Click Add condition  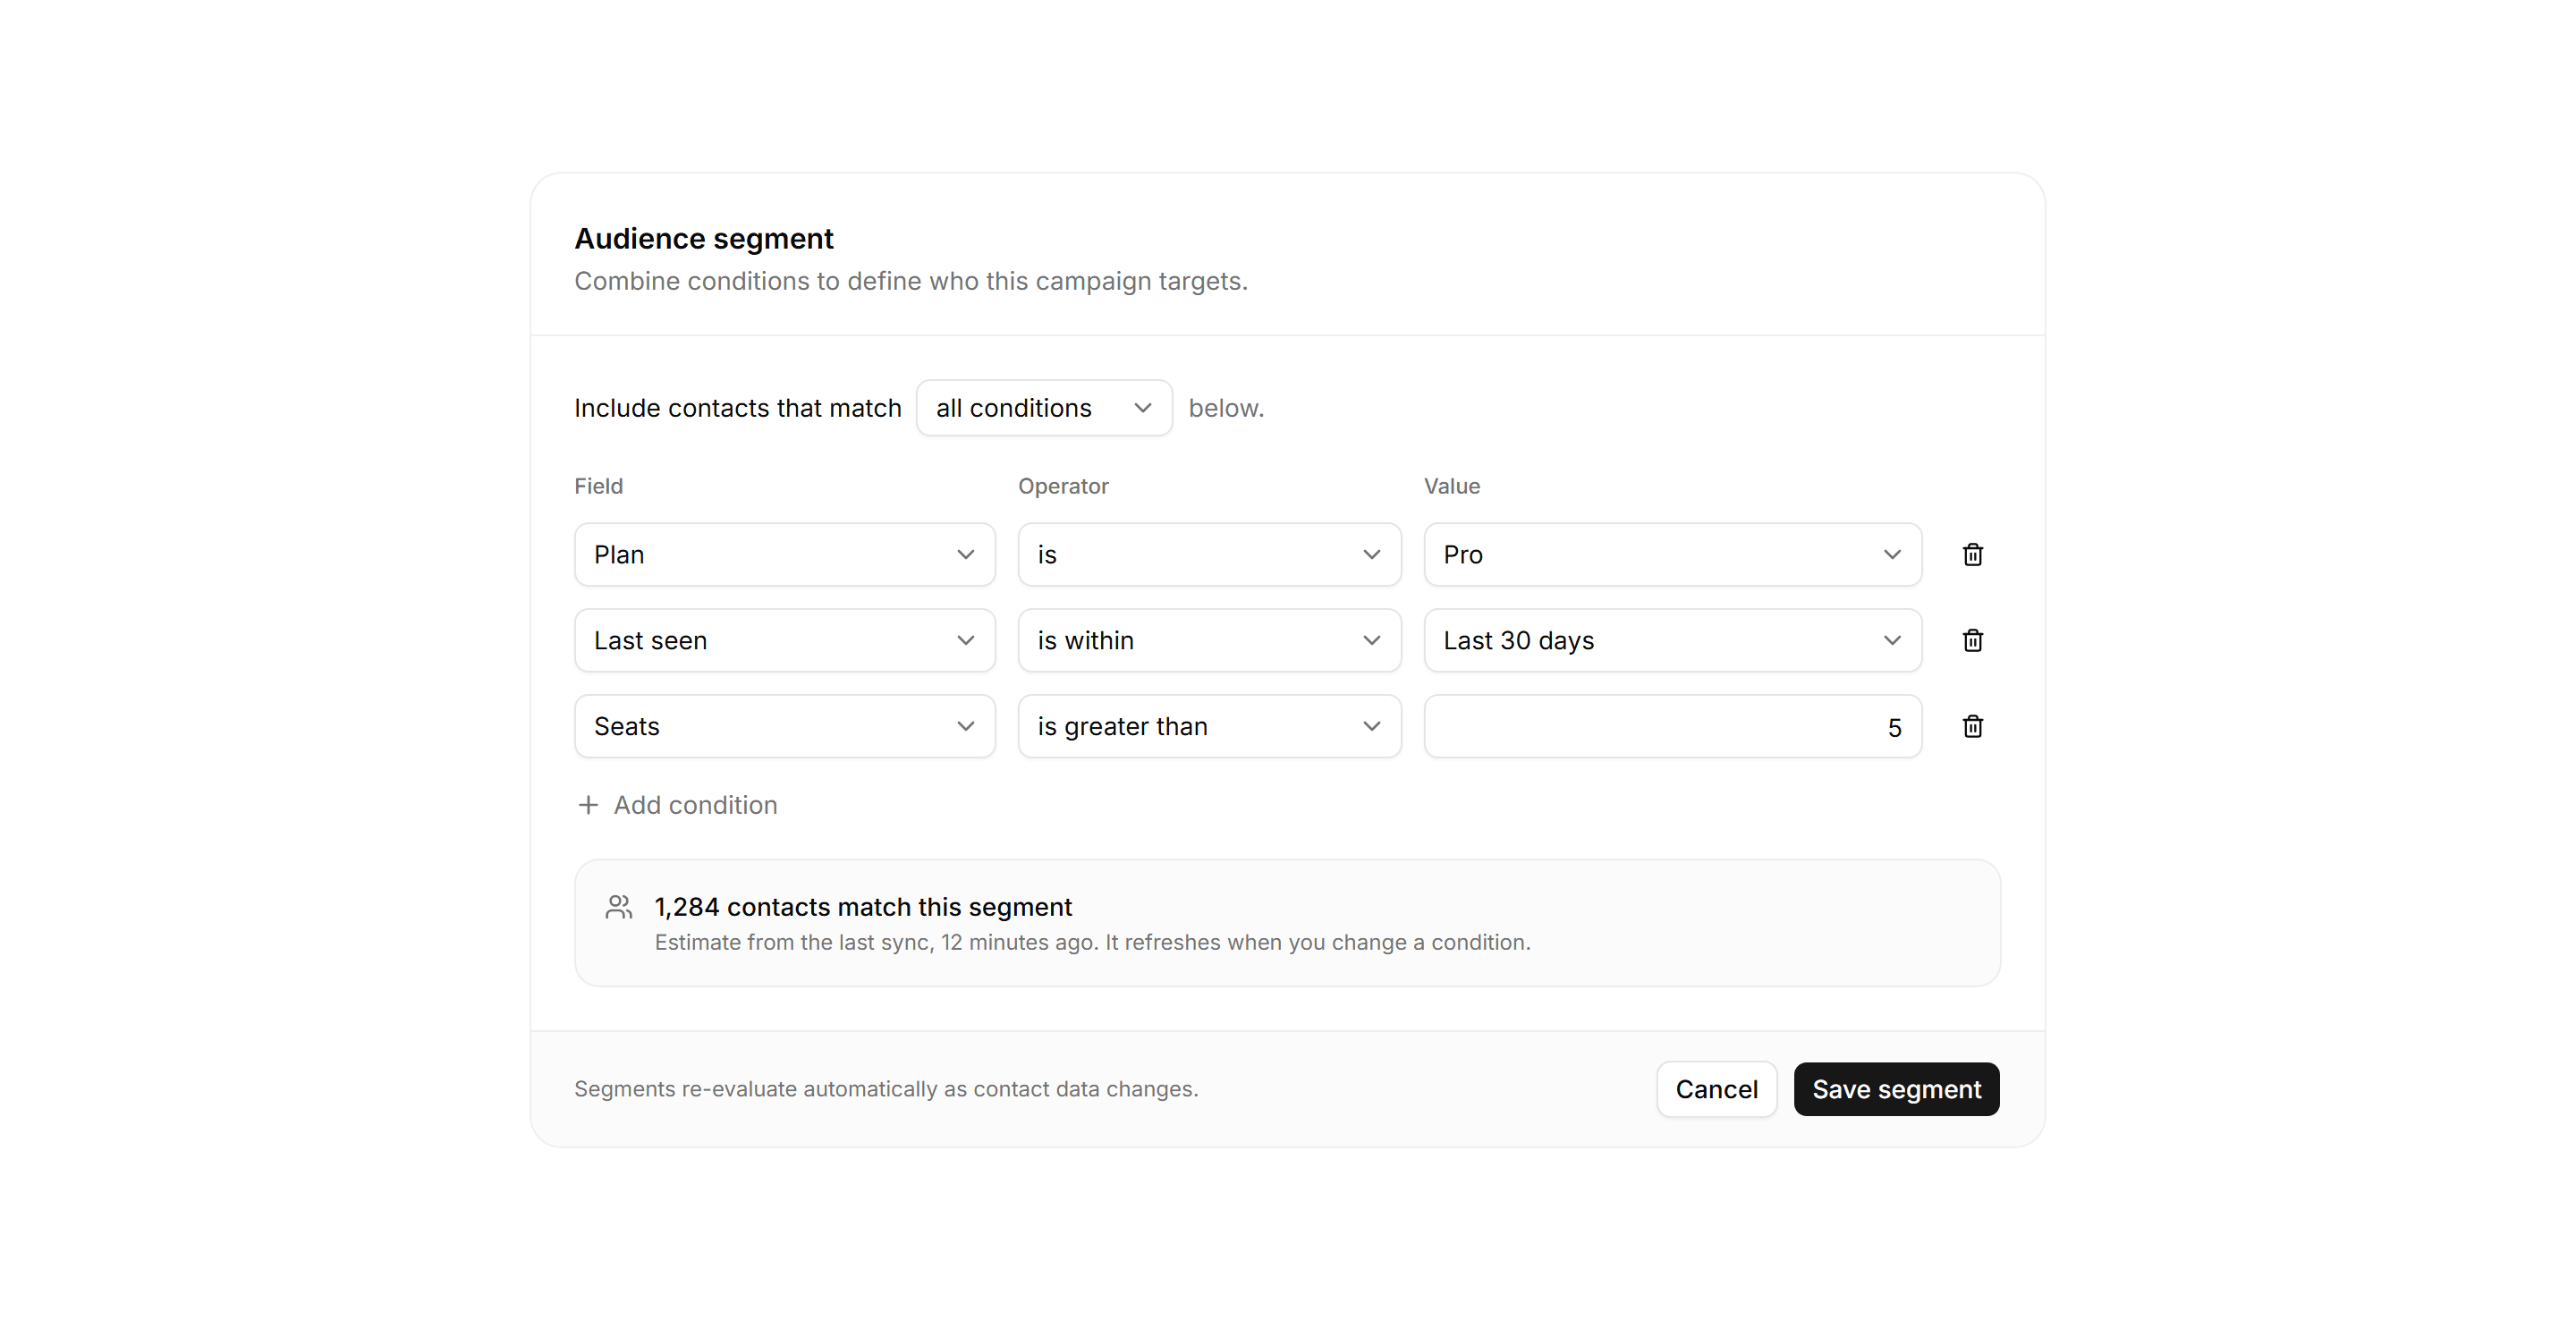click(x=677, y=805)
